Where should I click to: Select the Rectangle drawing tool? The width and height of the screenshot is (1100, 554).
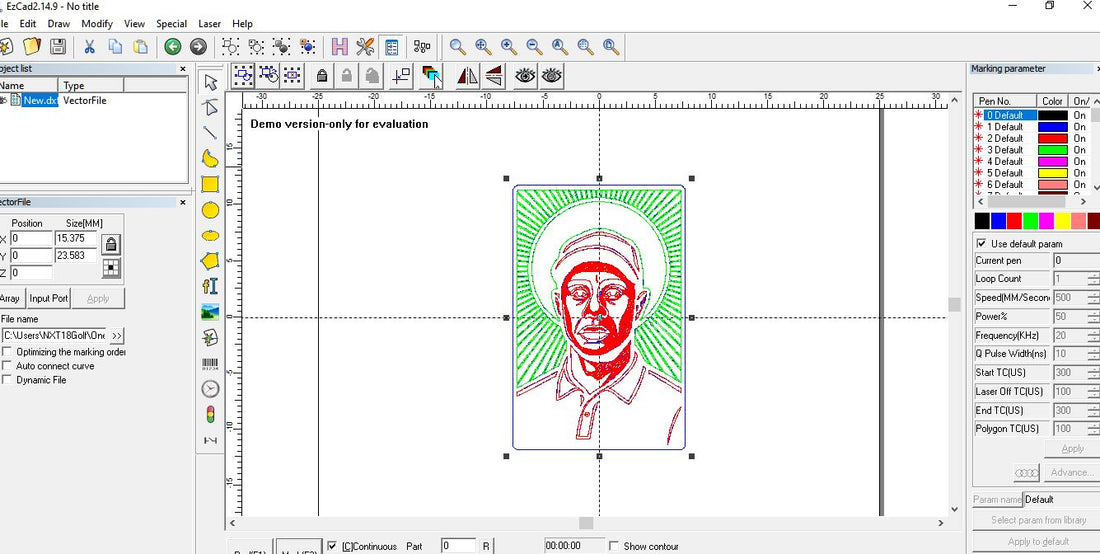pos(210,184)
